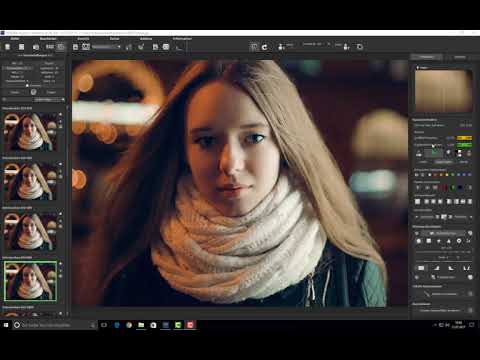Screen dimensions: 480x360
Task: Open the Datei menu
Action: tap(15, 39)
